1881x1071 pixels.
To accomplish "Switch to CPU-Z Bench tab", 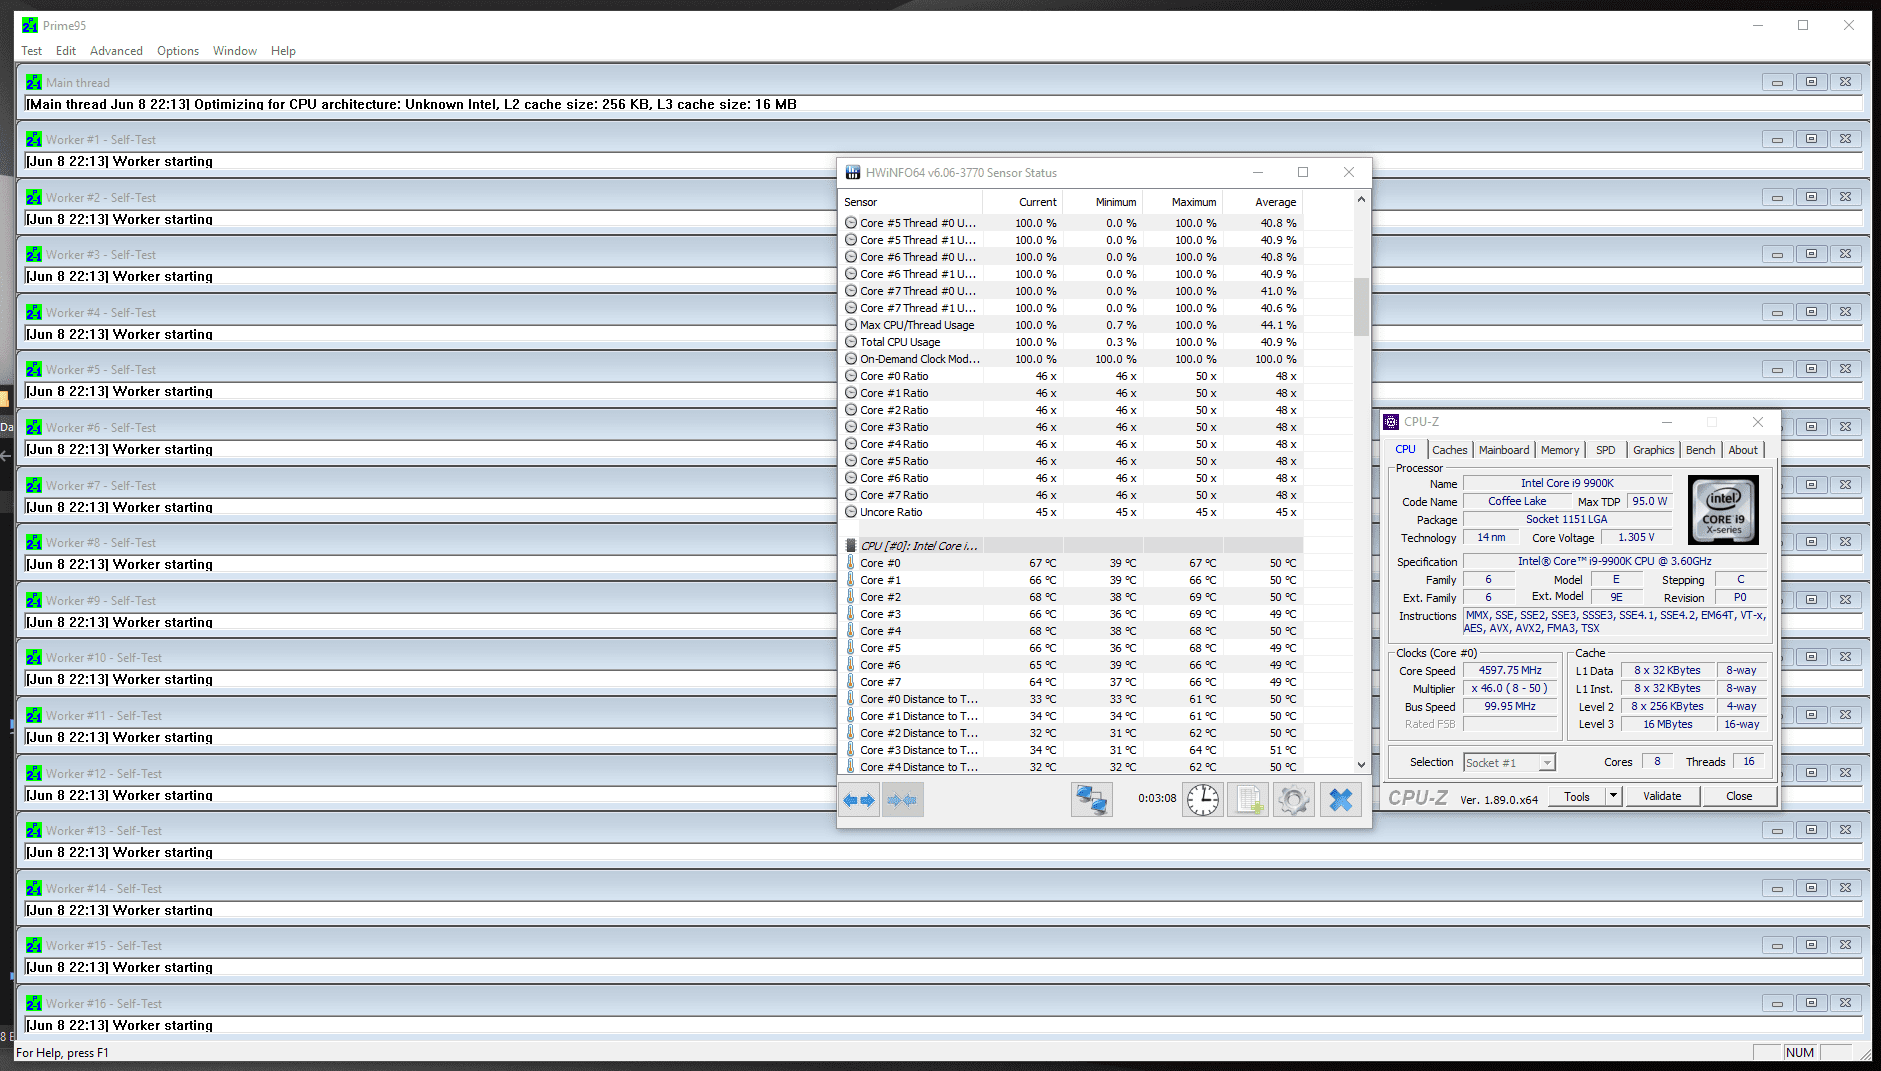I will 1700,450.
